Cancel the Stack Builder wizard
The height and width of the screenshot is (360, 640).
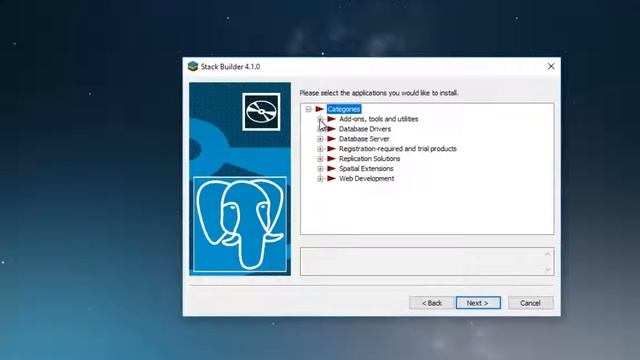[531, 303]
